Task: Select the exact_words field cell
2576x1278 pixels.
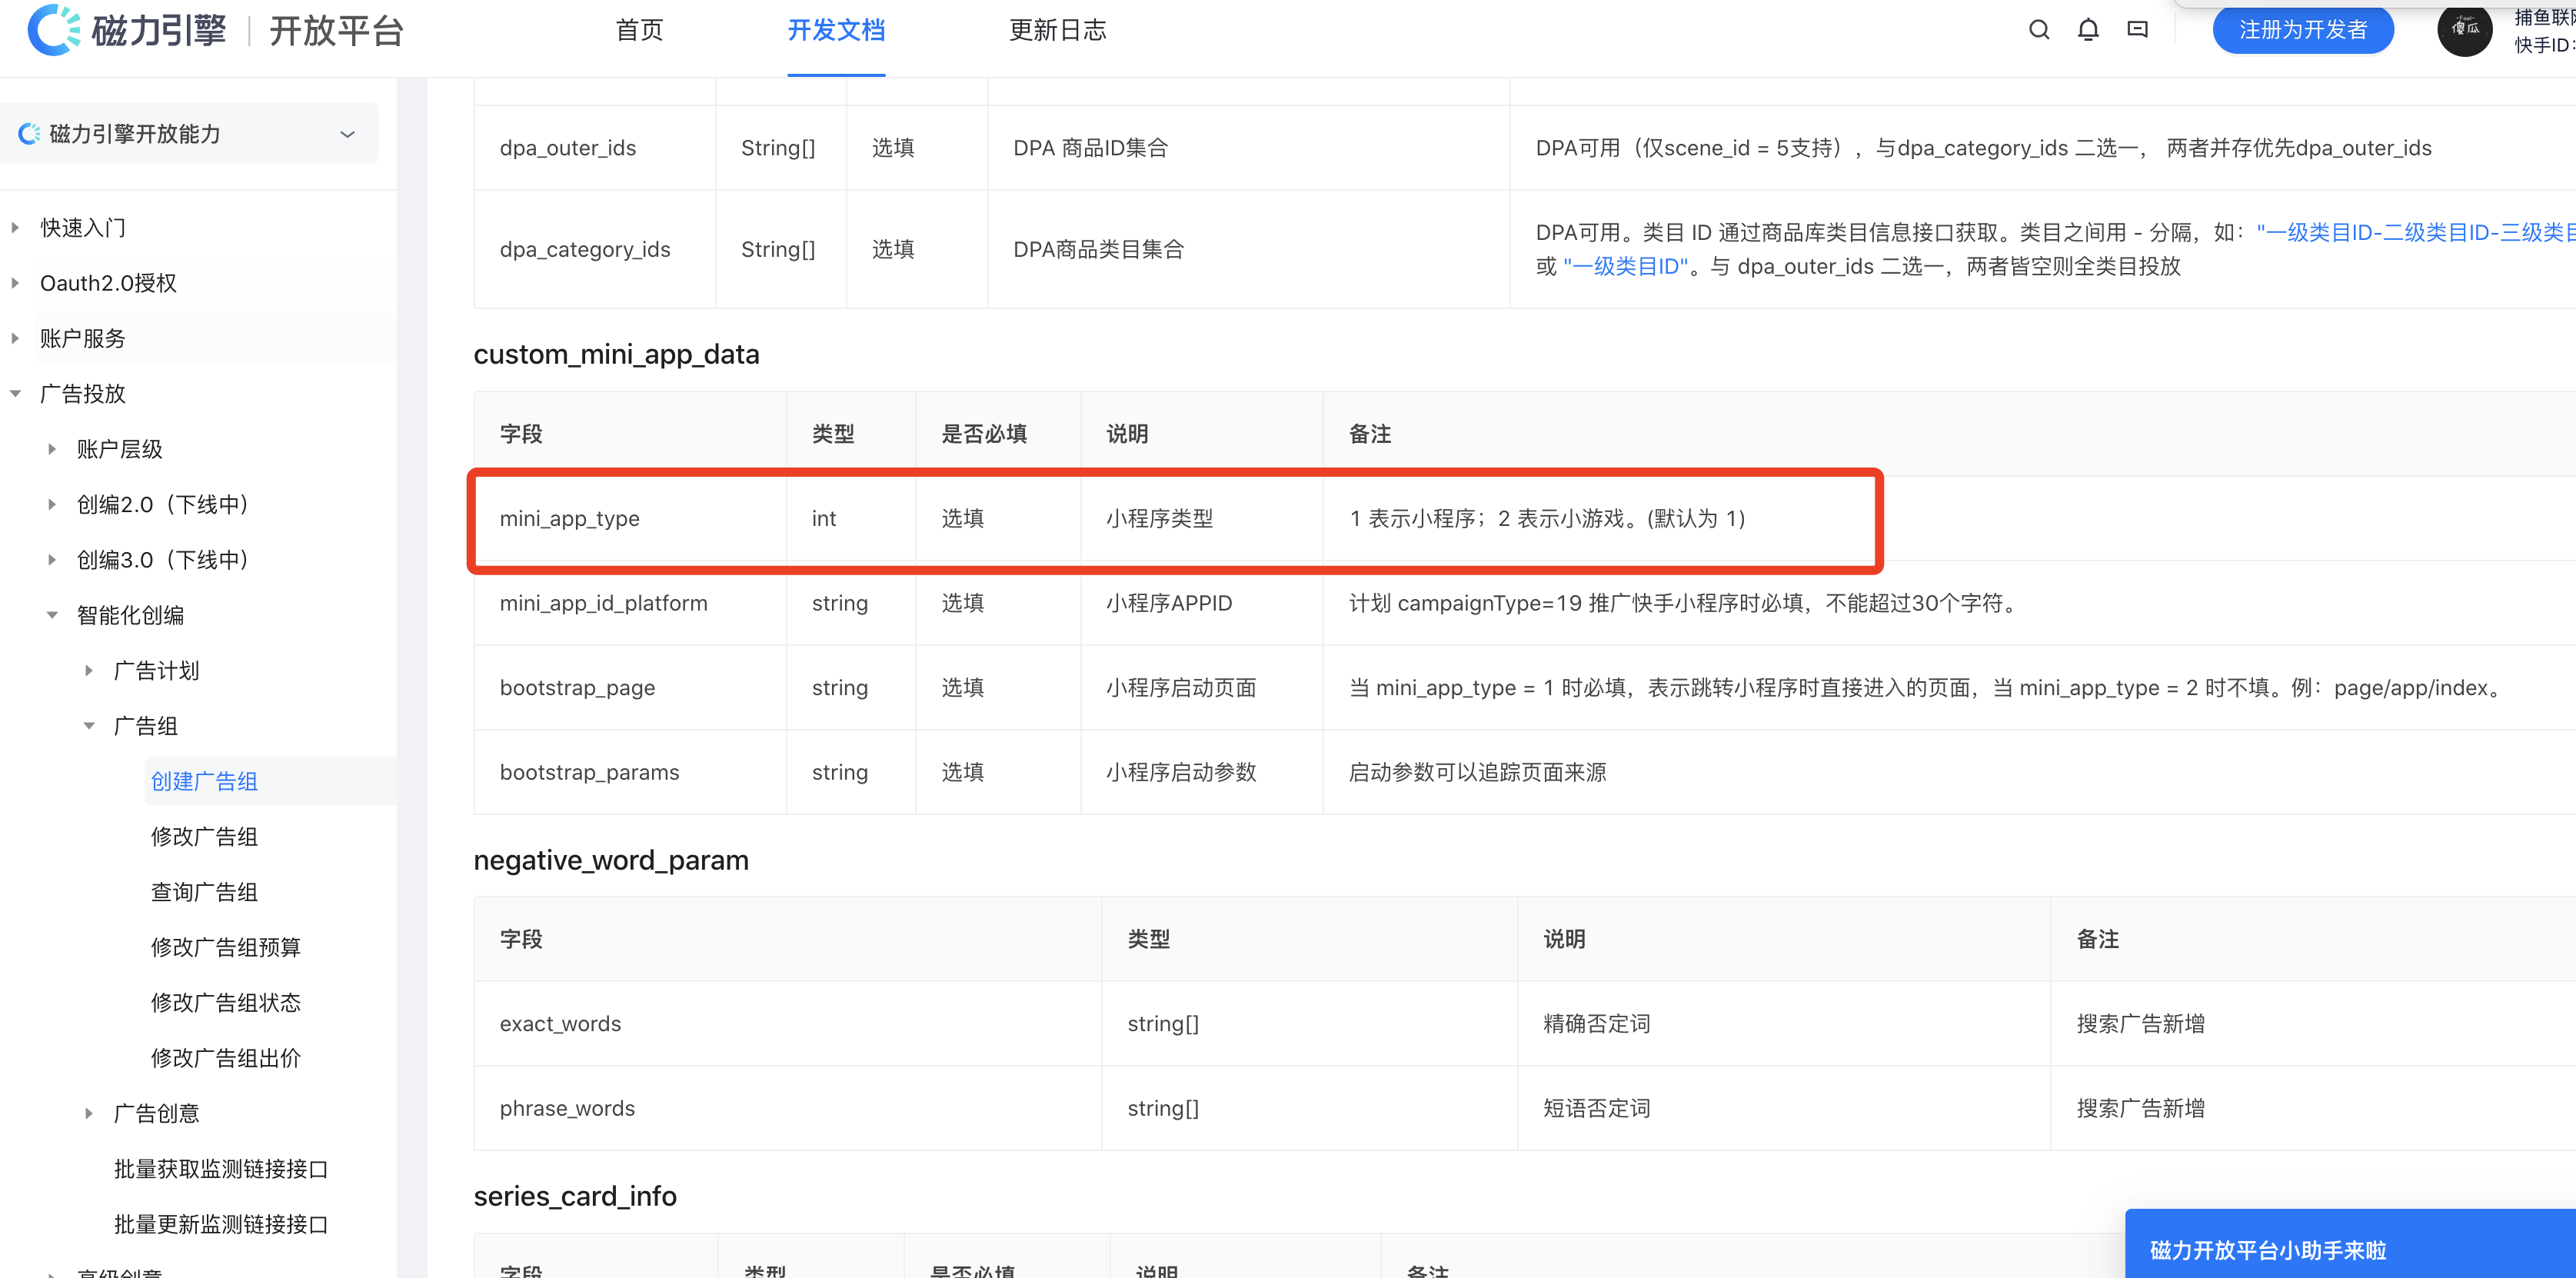Action: (x=788, y=1024)
